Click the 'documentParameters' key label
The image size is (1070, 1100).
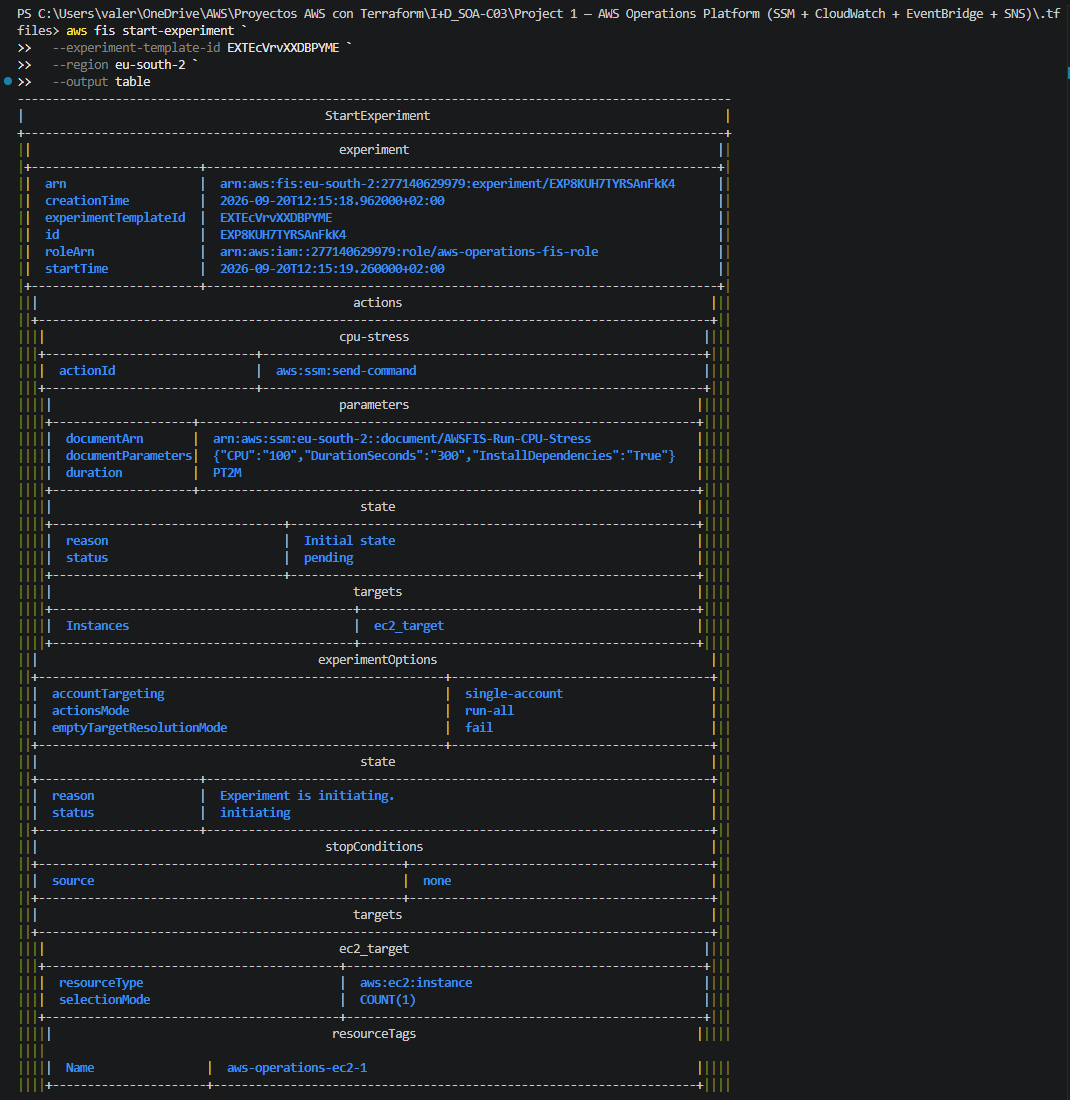tap(128, 455)
